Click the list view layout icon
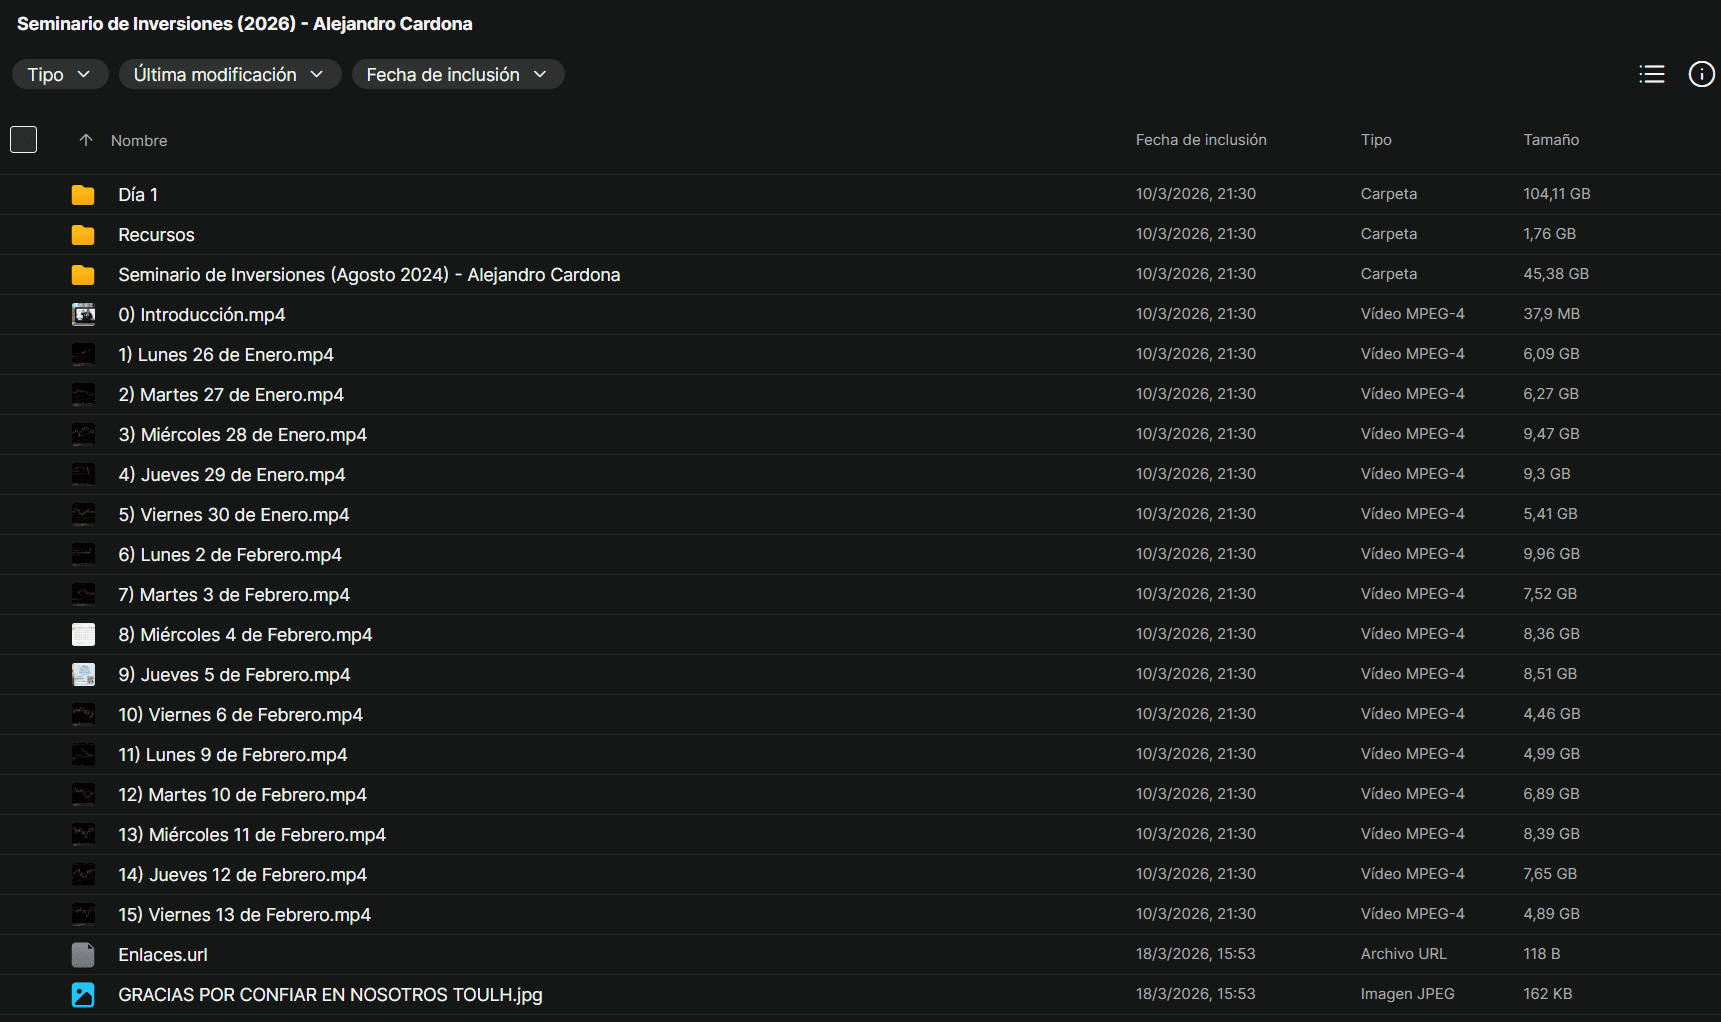 [x=1651, y=74]
